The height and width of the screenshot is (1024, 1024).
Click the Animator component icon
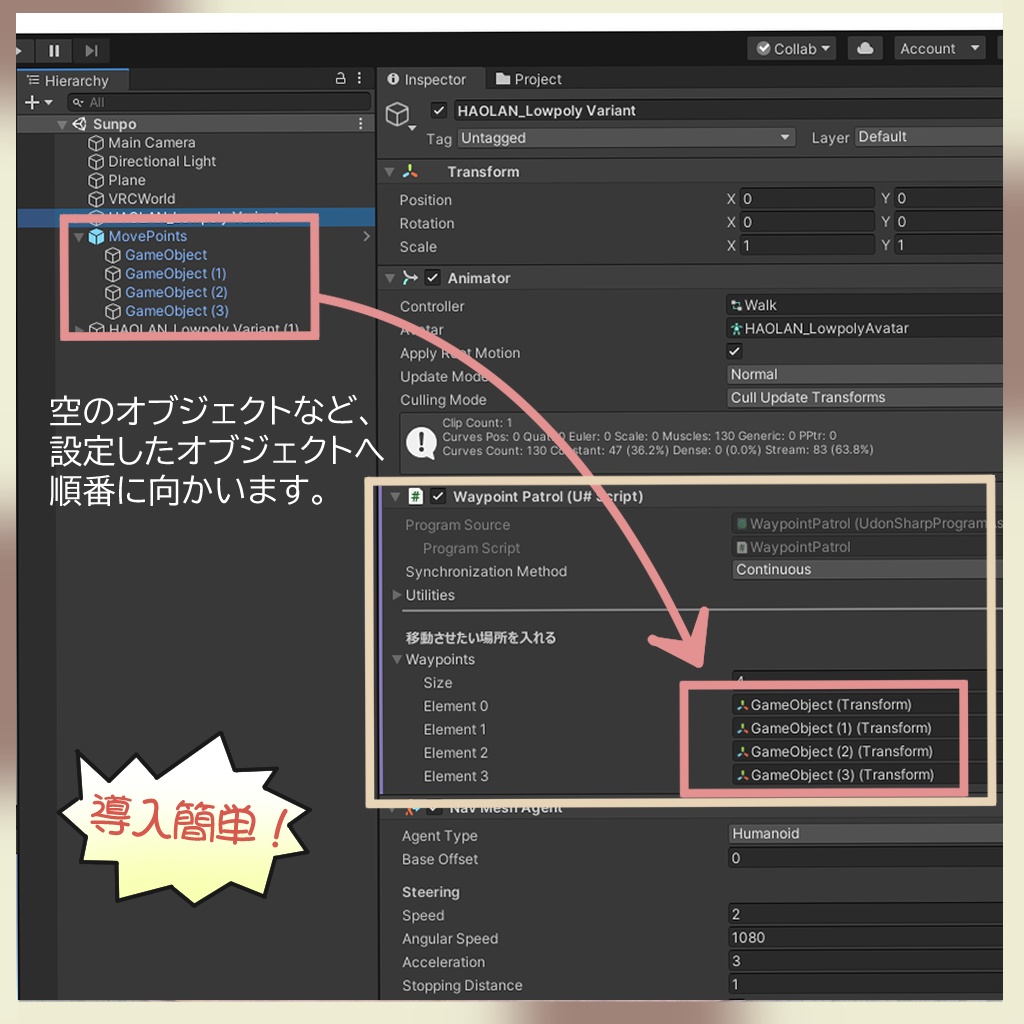[410, 278]
